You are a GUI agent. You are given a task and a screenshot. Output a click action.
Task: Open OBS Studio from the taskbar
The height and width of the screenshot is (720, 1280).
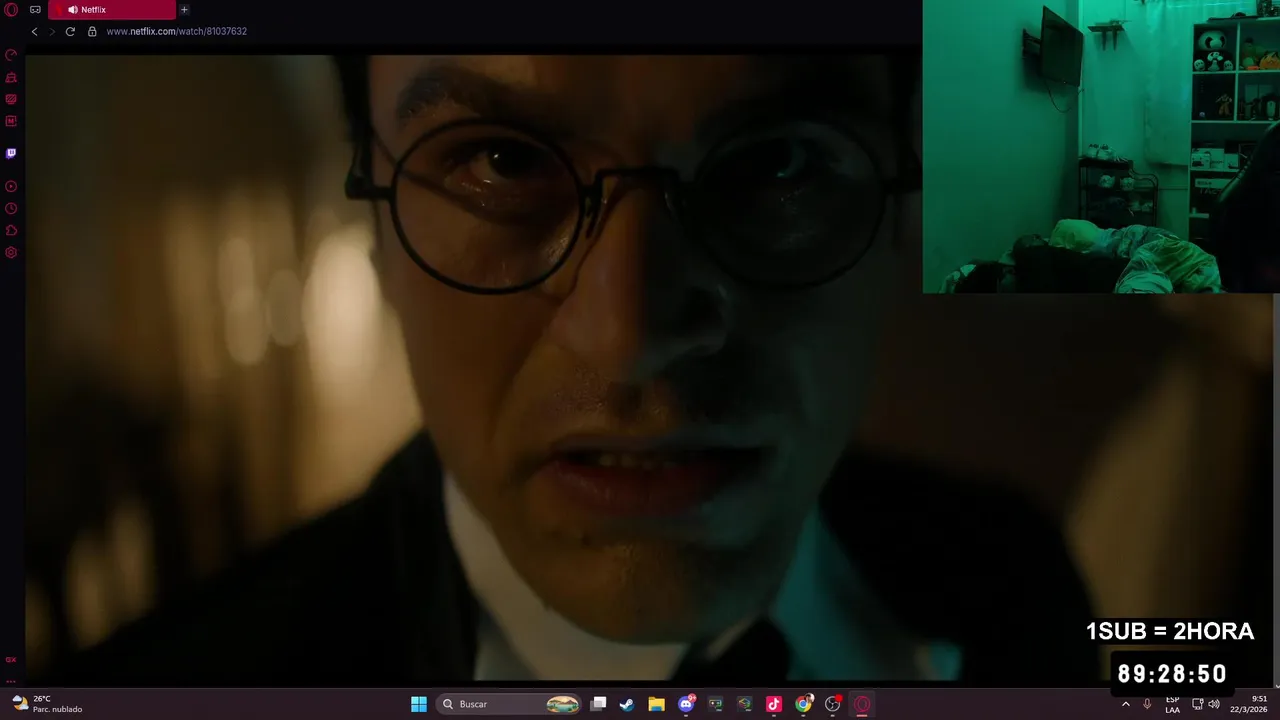coord(832,704)
